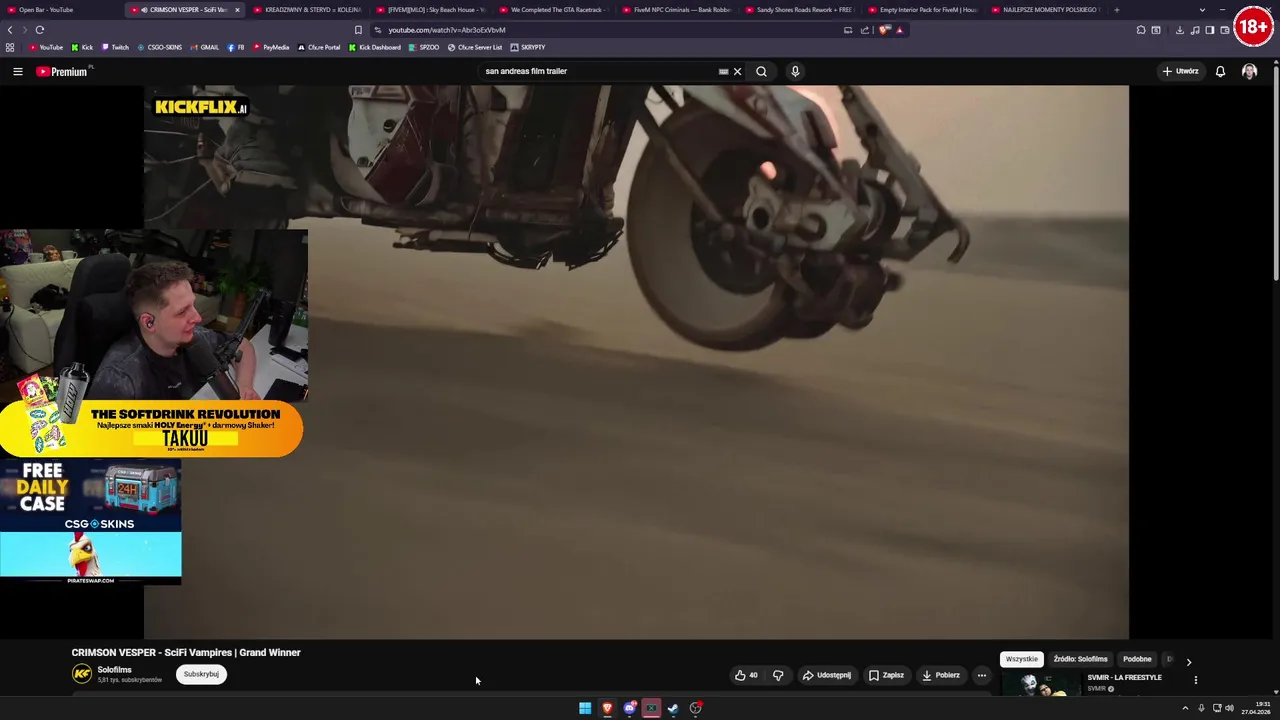
Task: Switch to Sky Beach House tab
Action: [432, 9]
